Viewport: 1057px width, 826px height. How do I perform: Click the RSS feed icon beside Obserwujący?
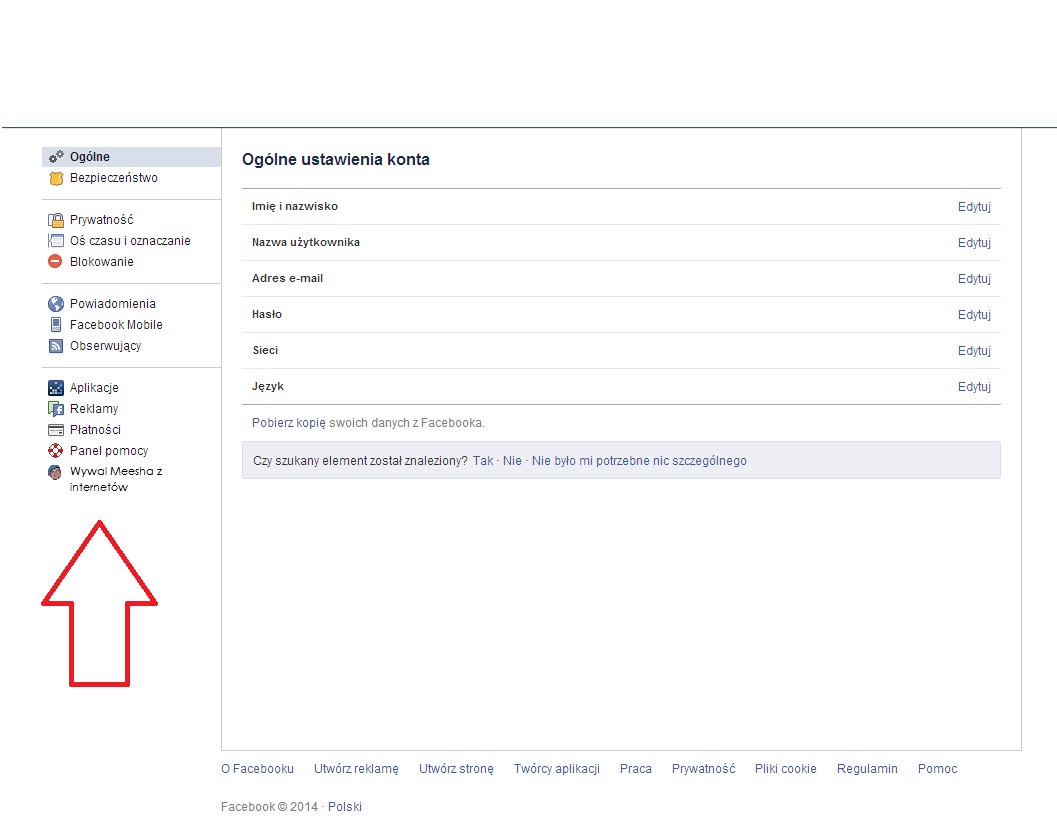click(56, 346)
